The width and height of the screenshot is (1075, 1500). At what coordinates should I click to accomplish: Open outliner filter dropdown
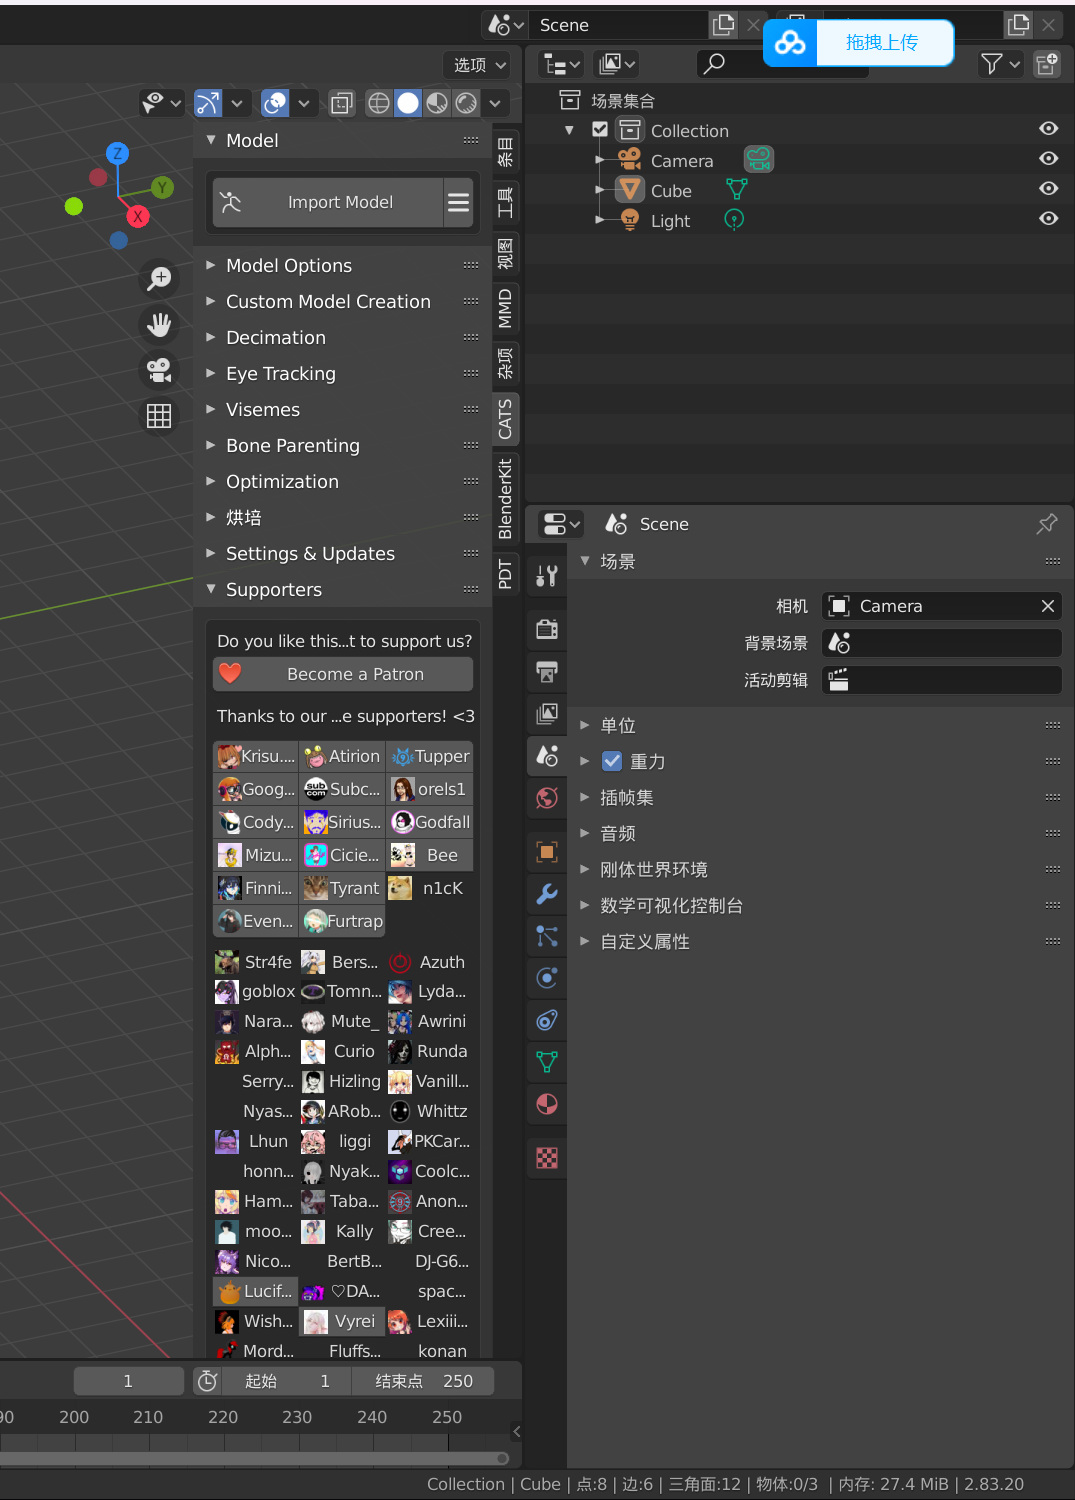click(x=1001, y=64)
